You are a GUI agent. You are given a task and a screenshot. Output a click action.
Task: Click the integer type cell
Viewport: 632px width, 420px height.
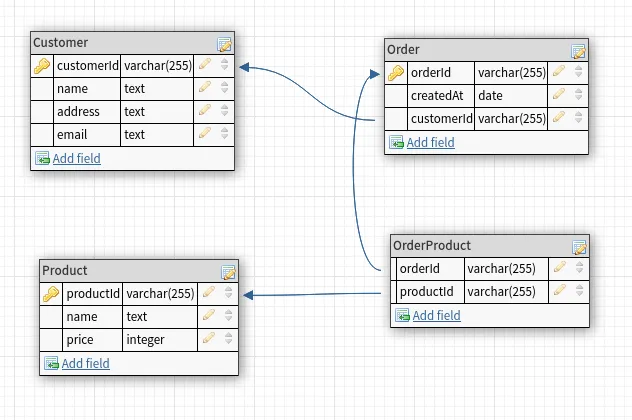click(x=160, y=340)
